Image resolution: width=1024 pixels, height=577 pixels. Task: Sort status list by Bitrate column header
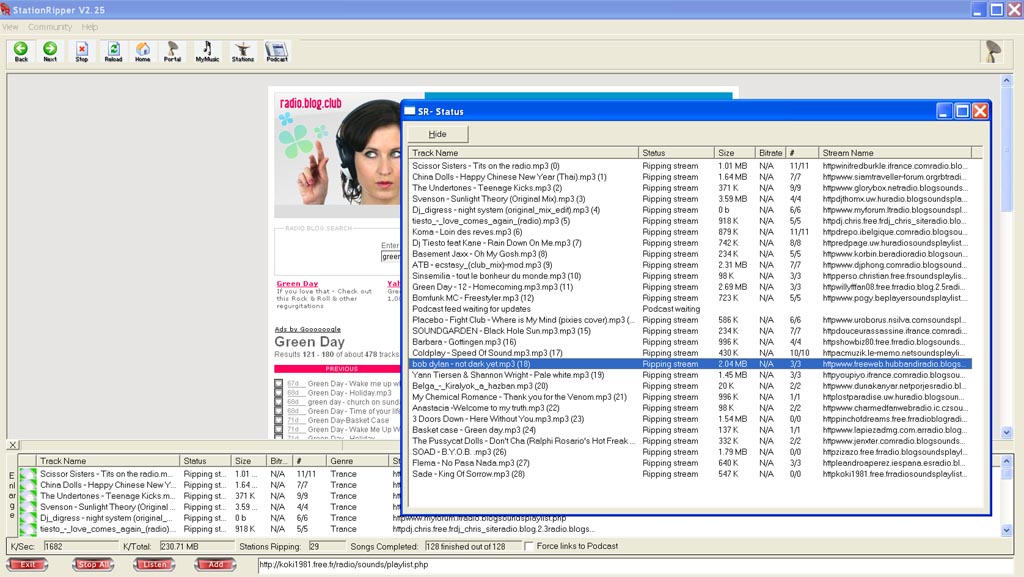pos(771,153)
